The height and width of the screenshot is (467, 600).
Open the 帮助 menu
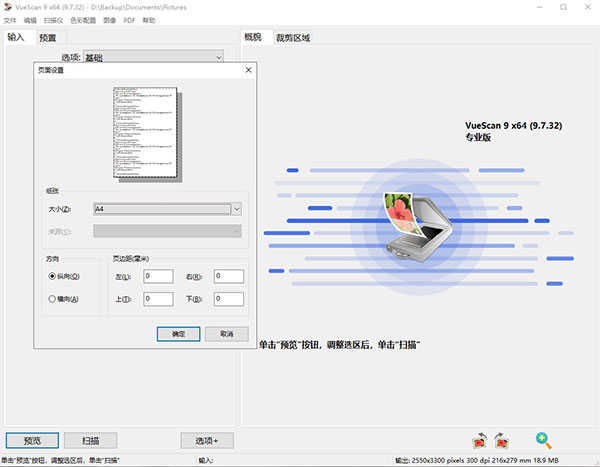click(x=149, y=20)
